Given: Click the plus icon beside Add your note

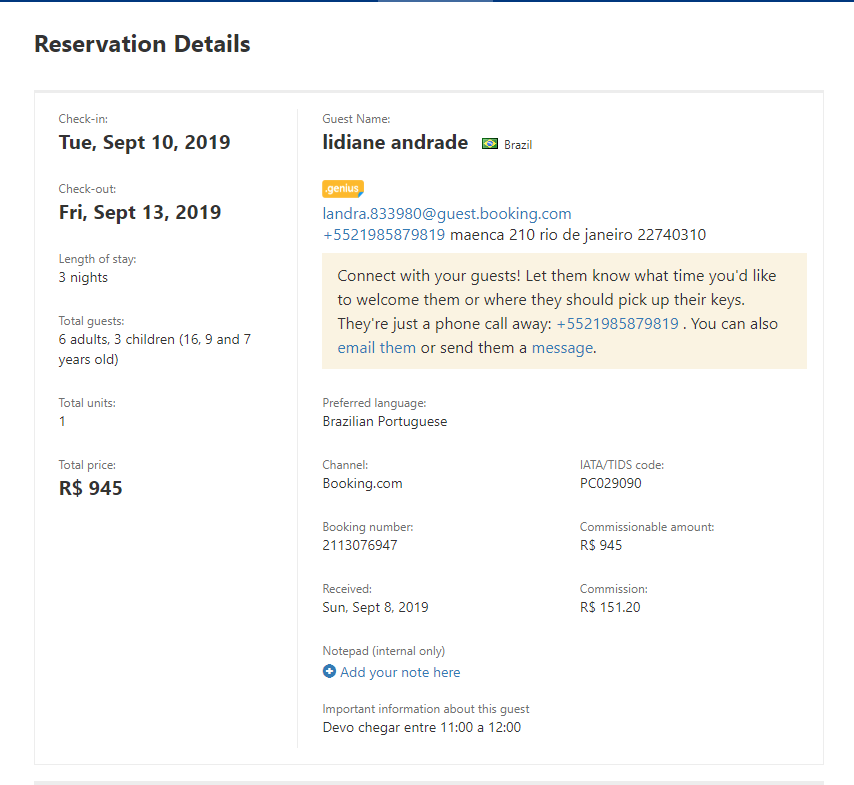Looking at the screenshot, I should tap(329, 672).
